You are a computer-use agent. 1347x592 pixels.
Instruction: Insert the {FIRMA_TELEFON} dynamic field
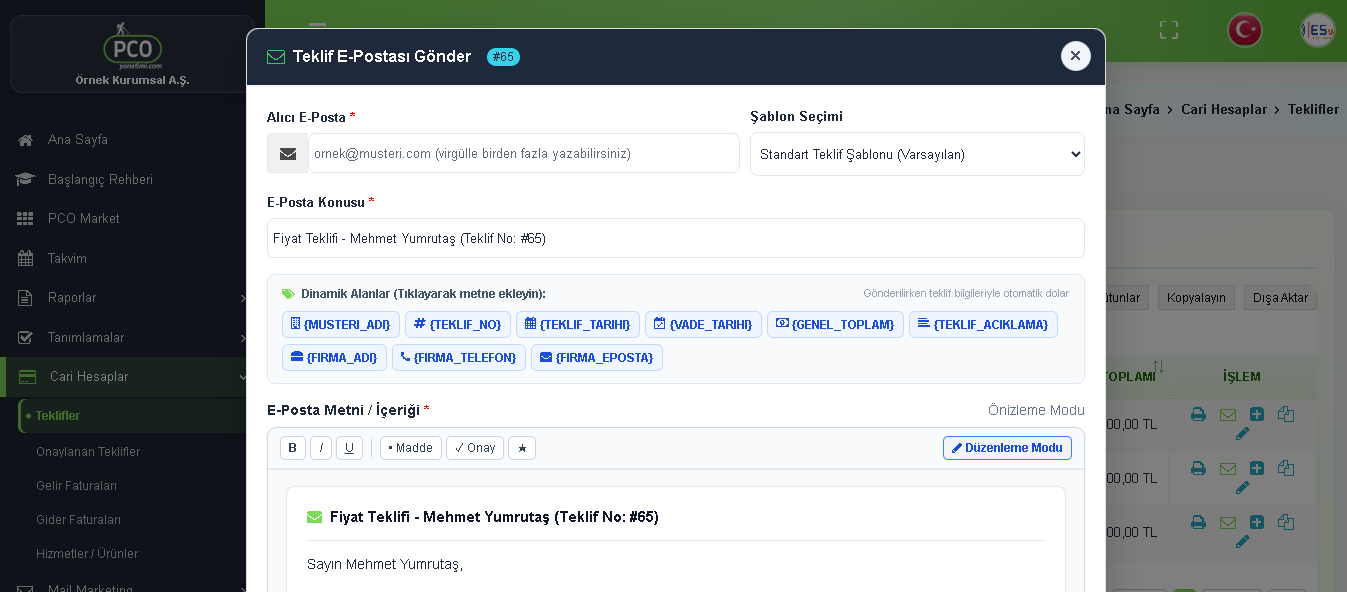[459, 358]
